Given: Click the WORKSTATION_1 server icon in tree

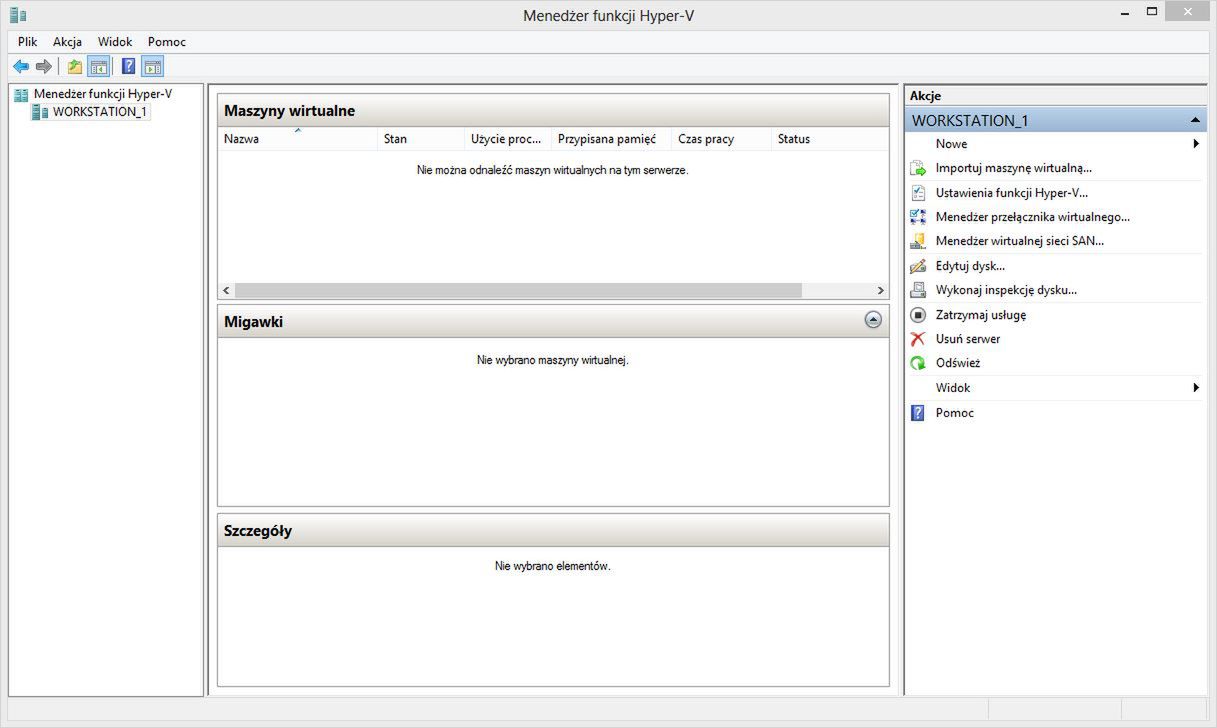Looking at the screenshot, I should tap(40, 112).
